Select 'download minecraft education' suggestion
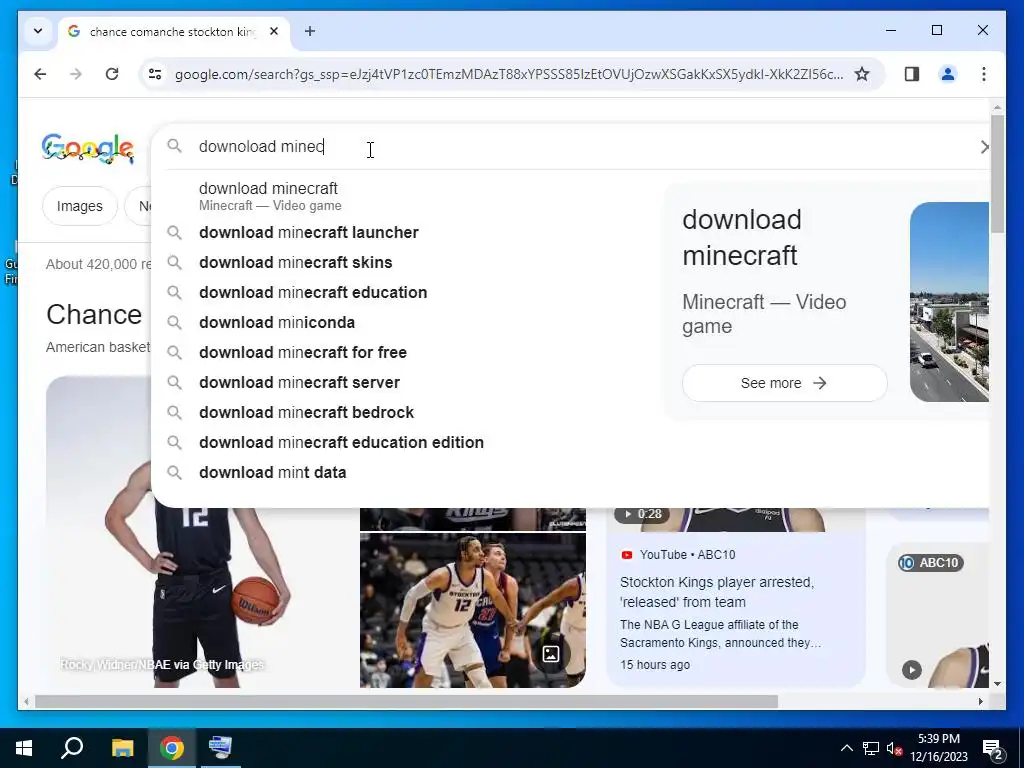 click(x=408, y=293)
